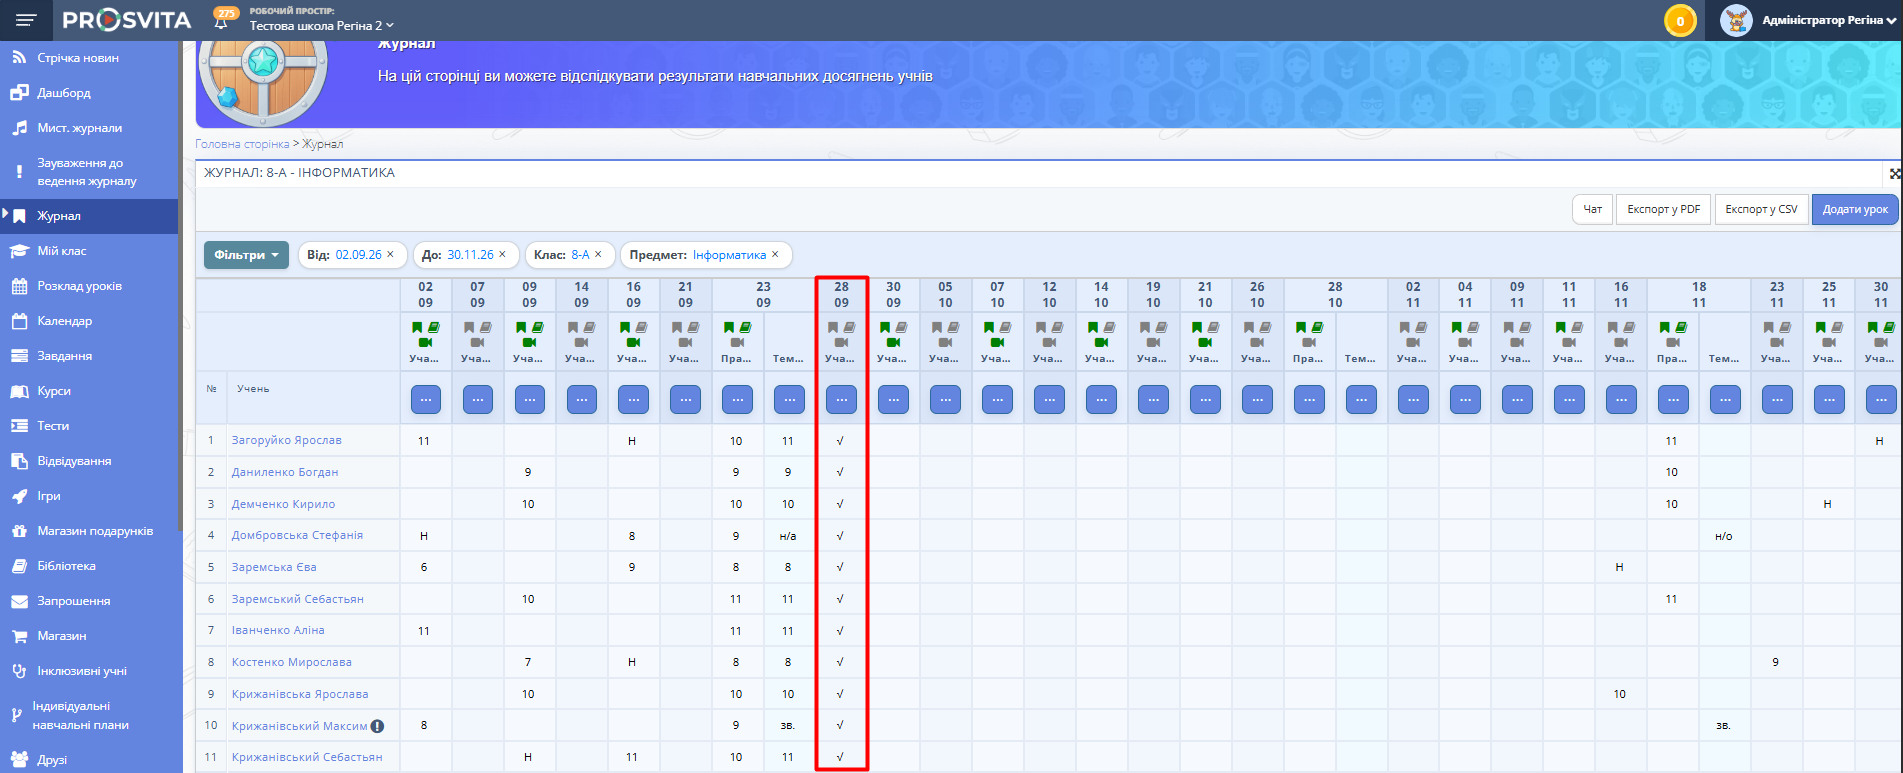1903x773 pixels.
Task: Click the Чат button
Action: click(x=1592, y=209)
